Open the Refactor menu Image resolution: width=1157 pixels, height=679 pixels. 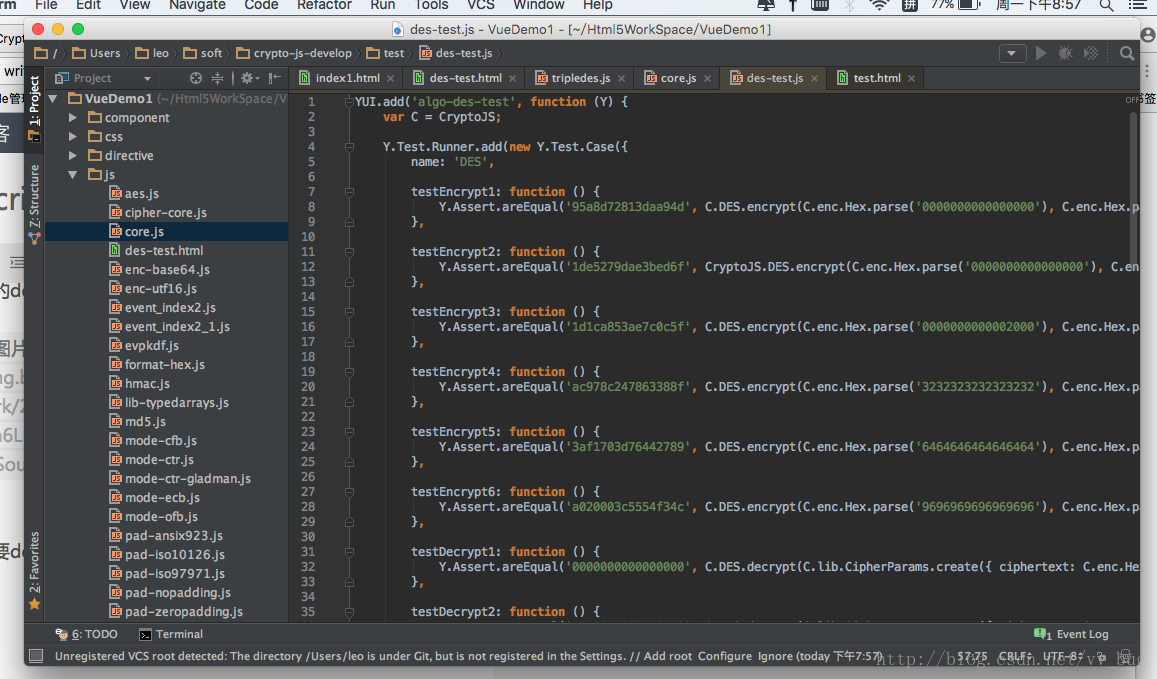click(x=324, y=5)
